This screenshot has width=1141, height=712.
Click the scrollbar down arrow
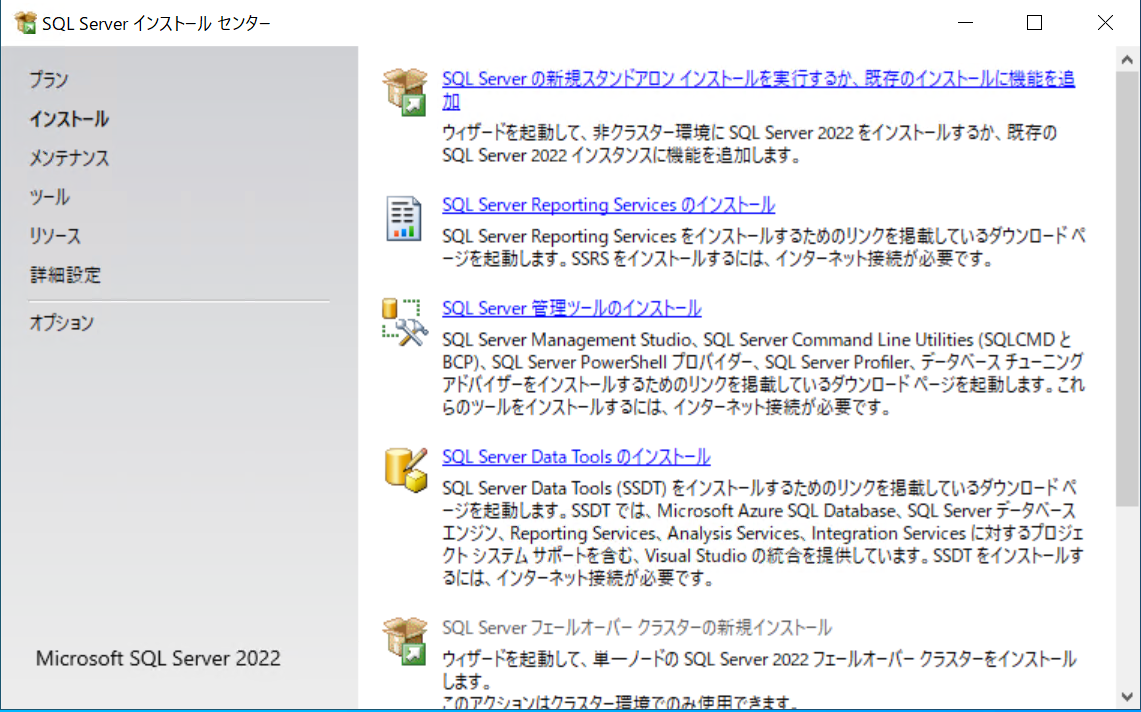point(1128,697)
